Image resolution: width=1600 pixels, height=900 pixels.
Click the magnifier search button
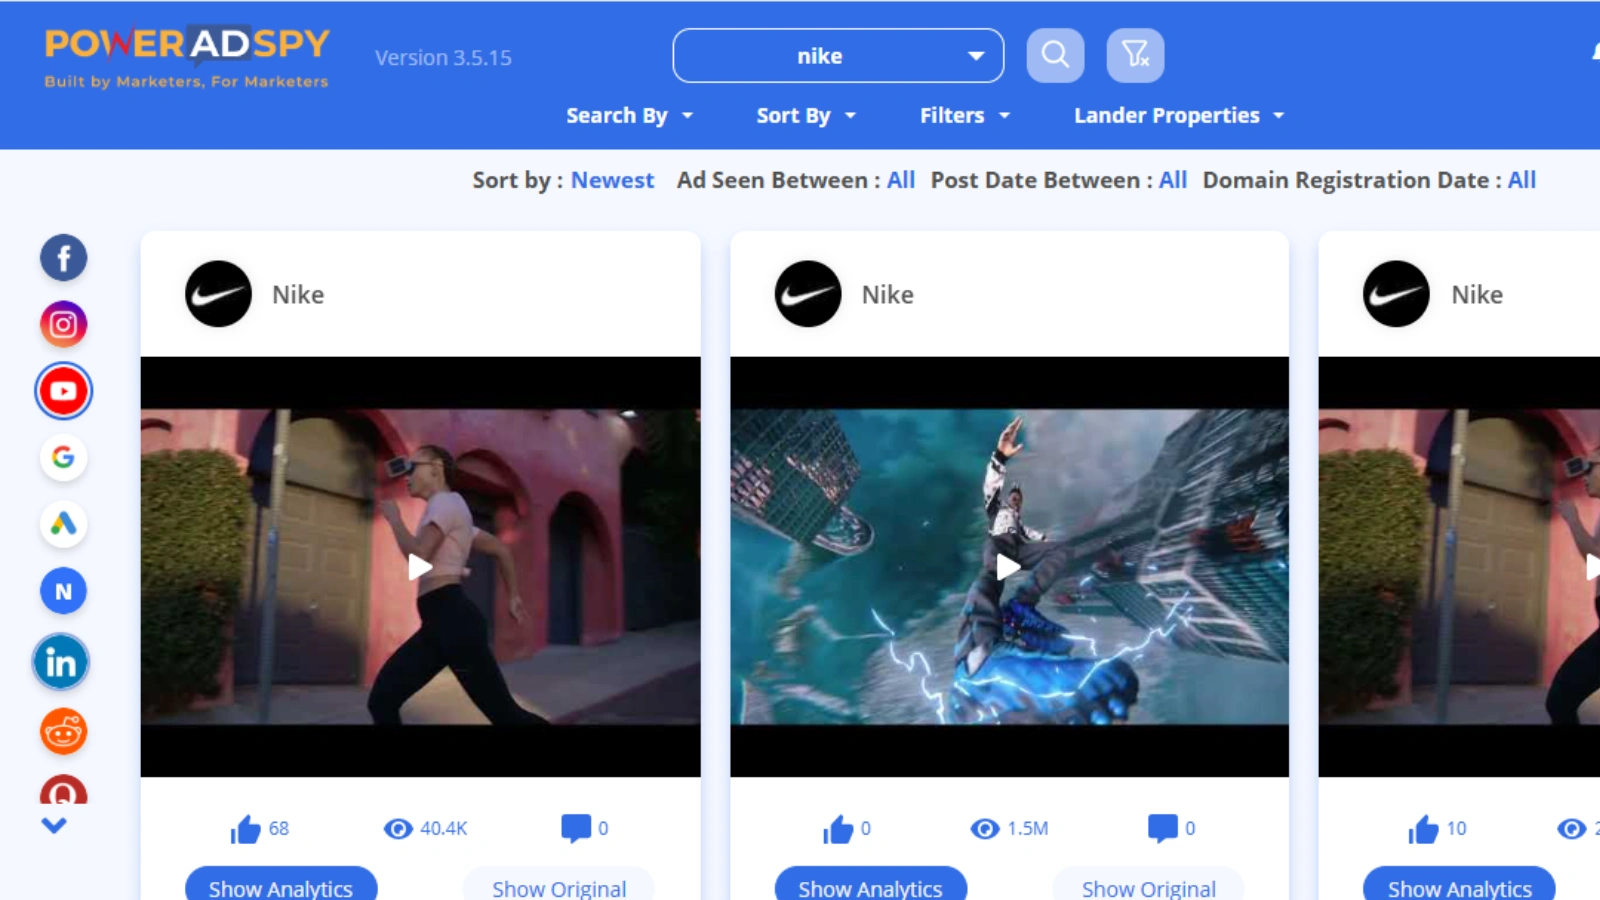(1055, 55)
